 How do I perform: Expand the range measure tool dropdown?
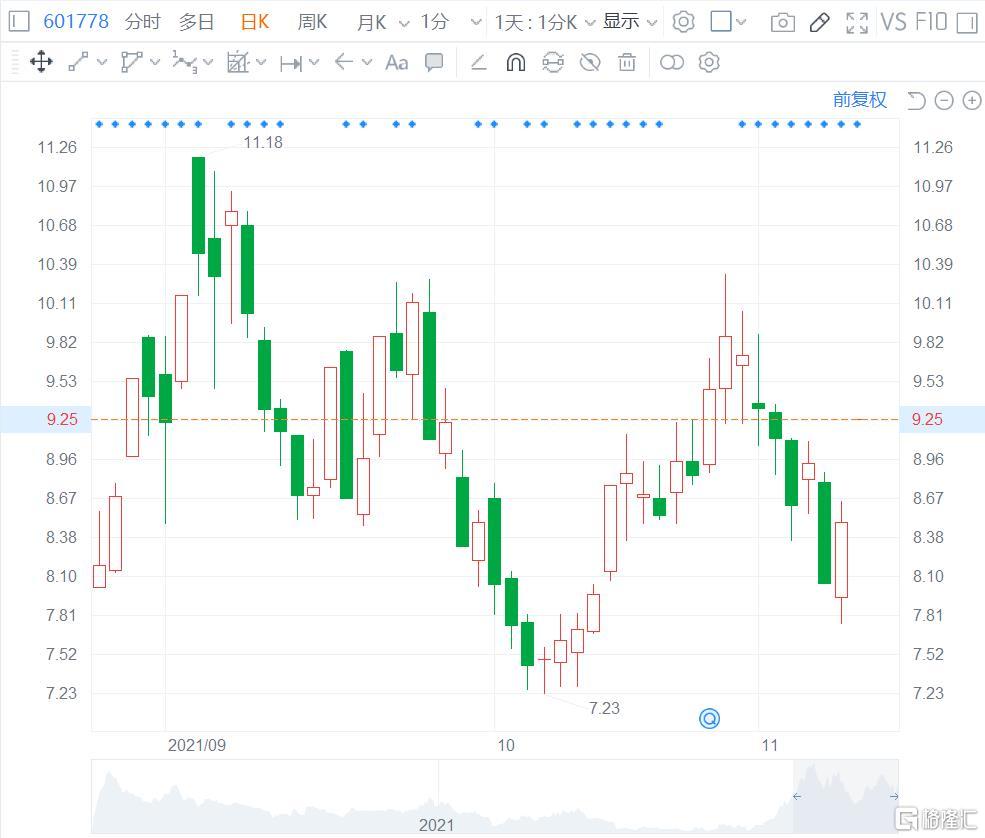[x=314, y=62]
